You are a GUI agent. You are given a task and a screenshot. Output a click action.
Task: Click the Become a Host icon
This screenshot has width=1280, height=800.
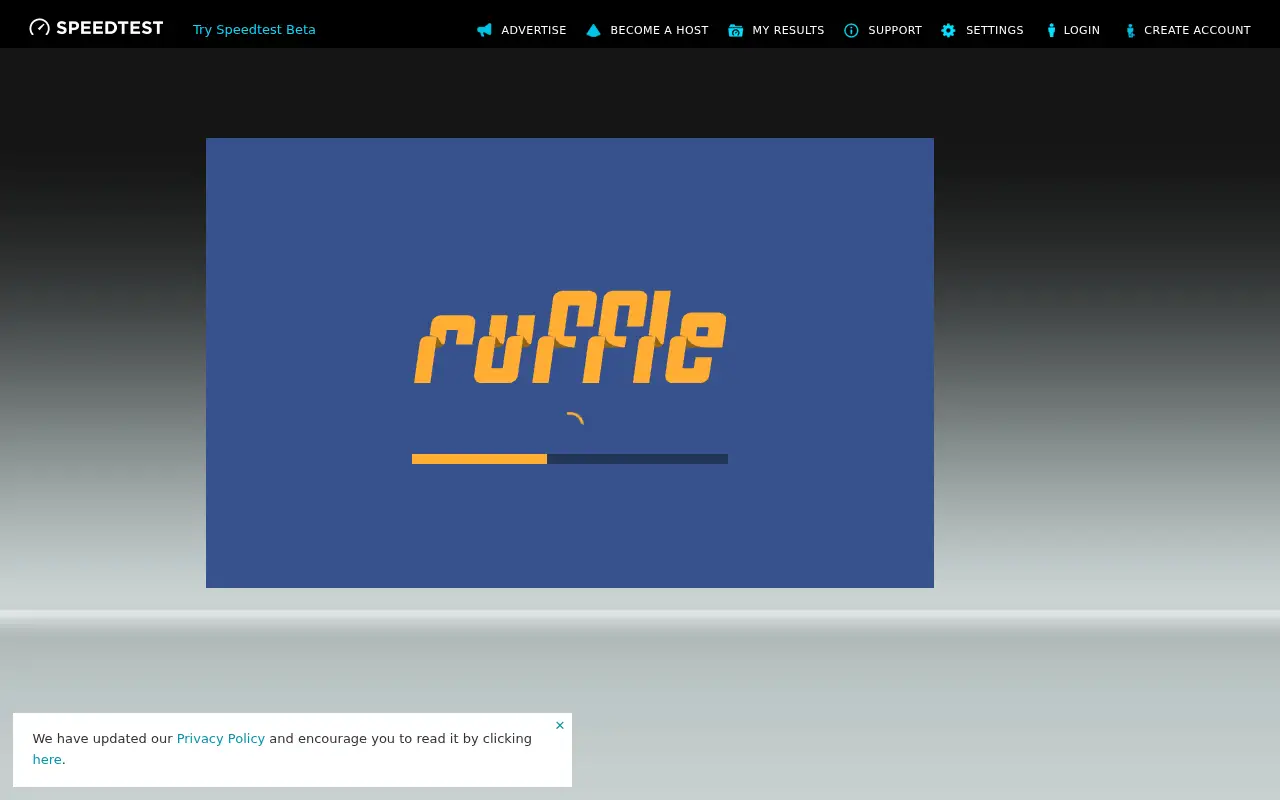(593, 30)
